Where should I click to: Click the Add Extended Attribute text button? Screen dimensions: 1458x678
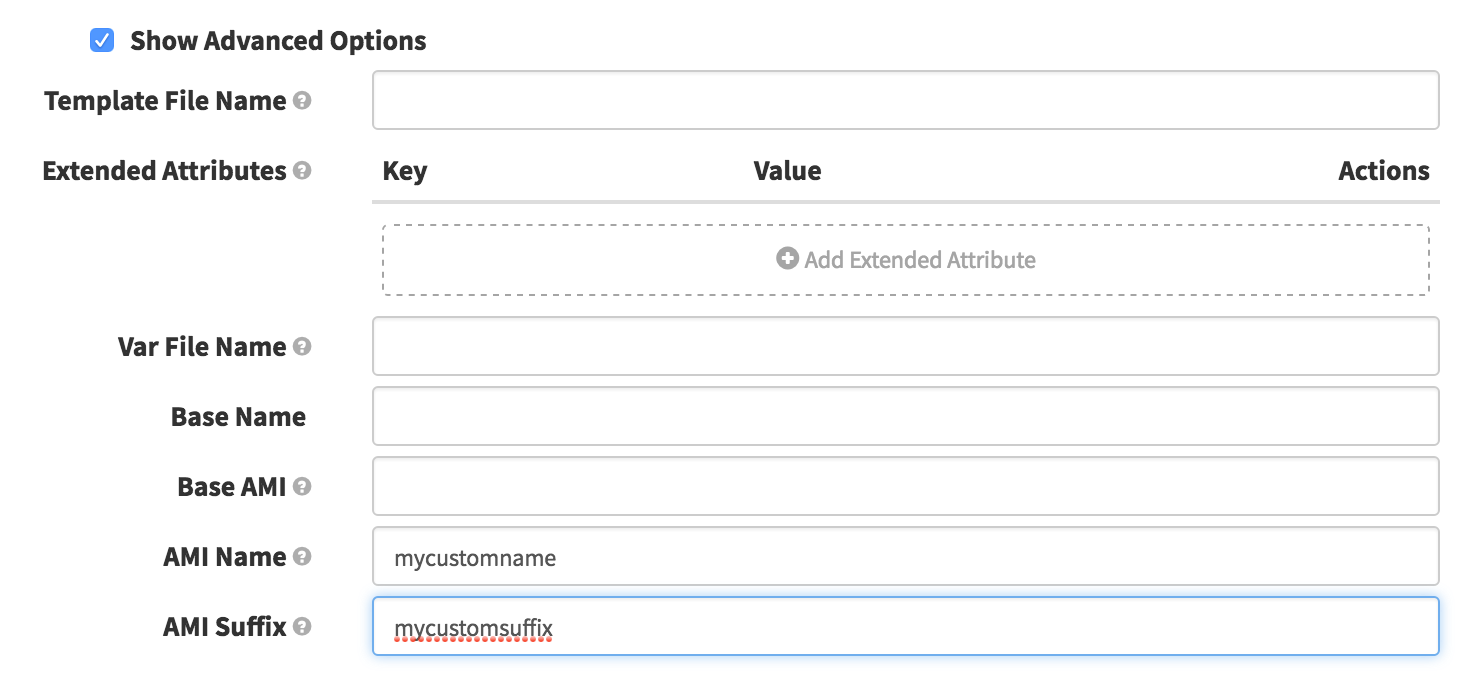click(x=919, y=260)
